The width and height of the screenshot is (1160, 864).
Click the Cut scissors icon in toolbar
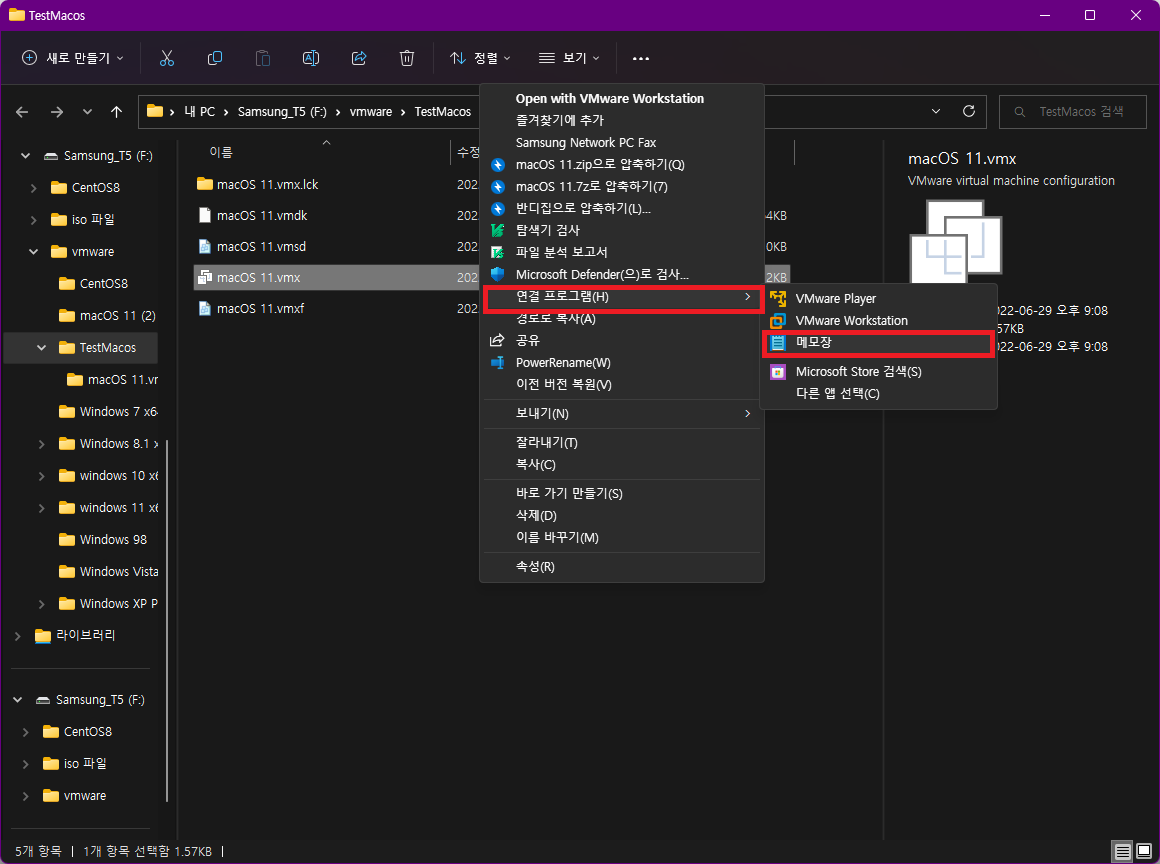pos(166,58)
